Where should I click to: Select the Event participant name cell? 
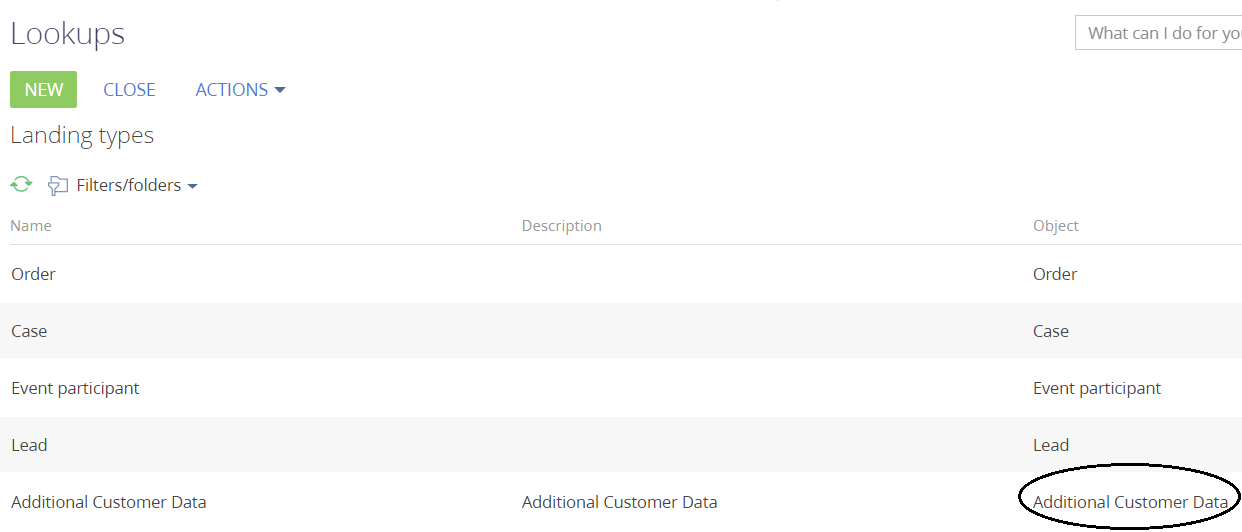pos(75,388)
